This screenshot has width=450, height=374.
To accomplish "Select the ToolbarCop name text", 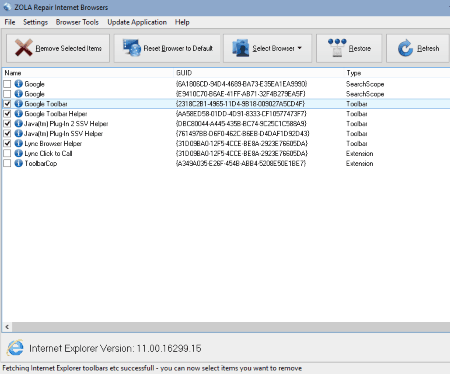I will (x=41, y=163).
